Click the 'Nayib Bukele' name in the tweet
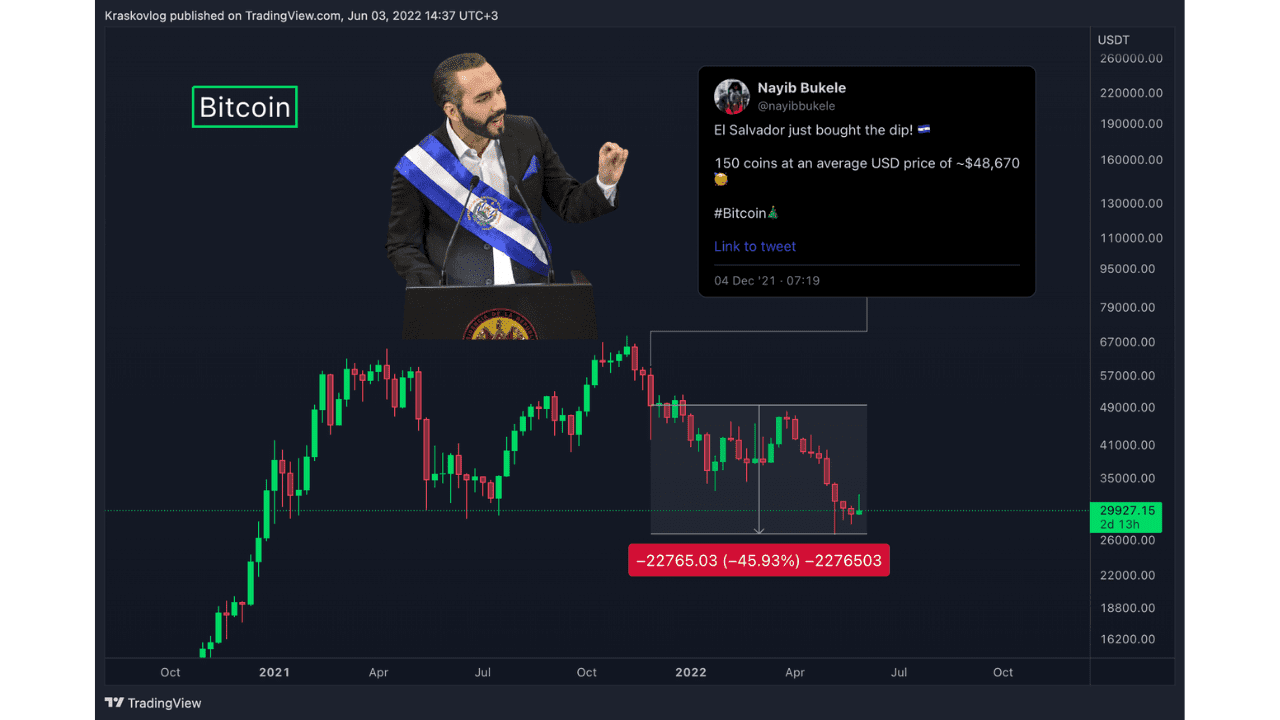 click(x=801, y=88)
